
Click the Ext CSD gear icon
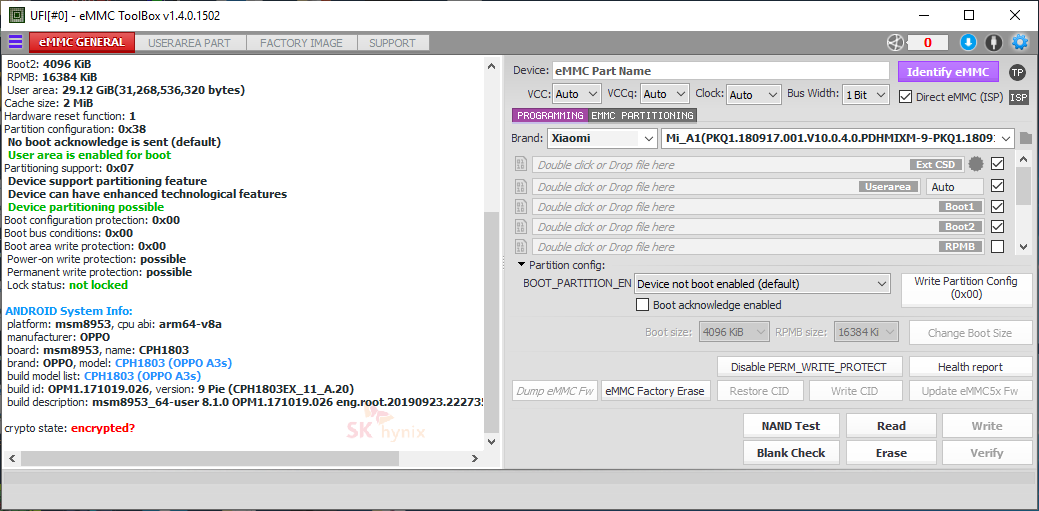click(975, 164)
